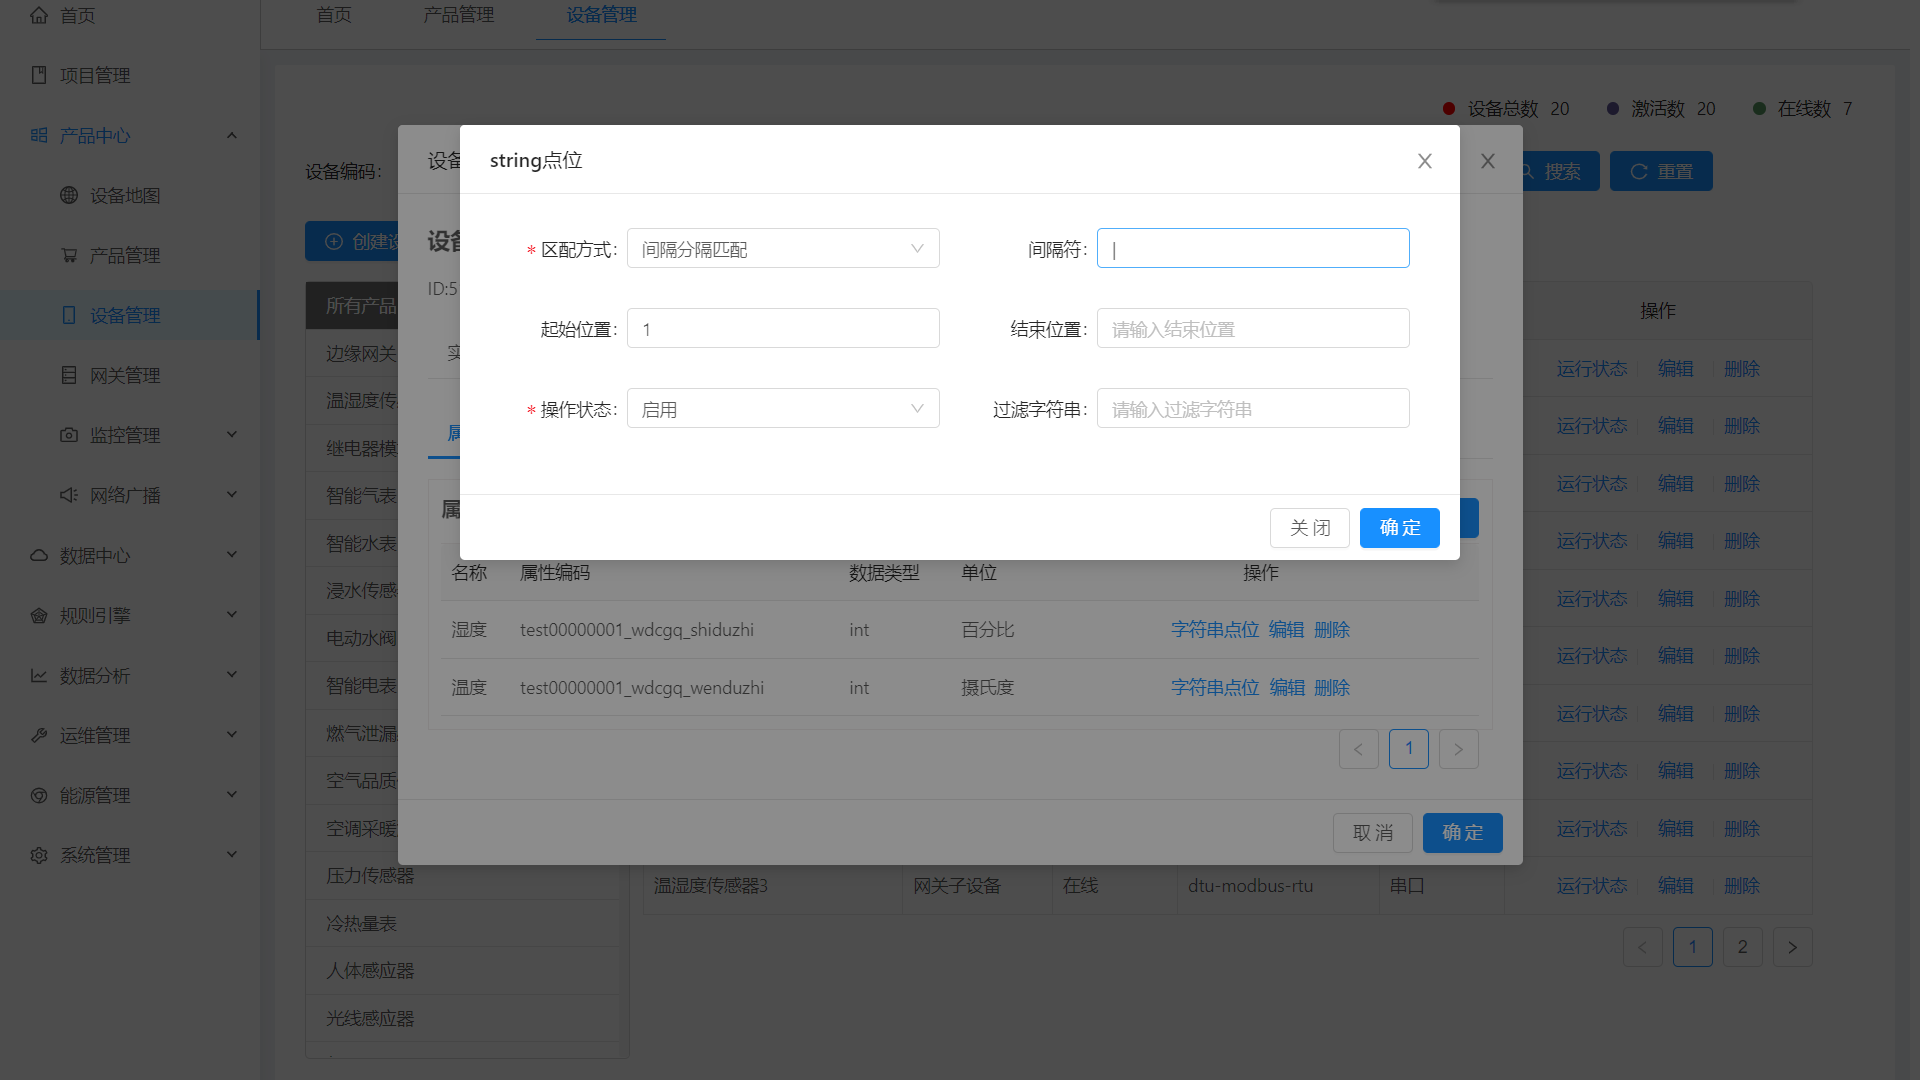Open 系统管理 gear icon

39,855
